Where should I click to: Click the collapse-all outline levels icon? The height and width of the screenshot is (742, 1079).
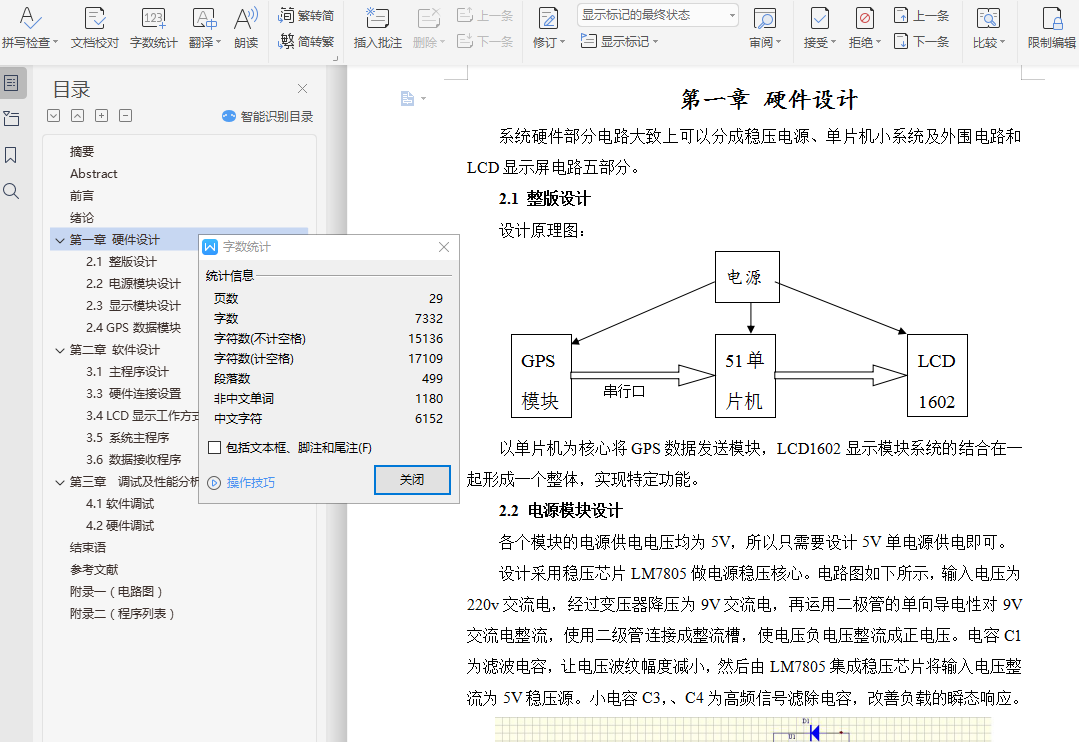78,116
